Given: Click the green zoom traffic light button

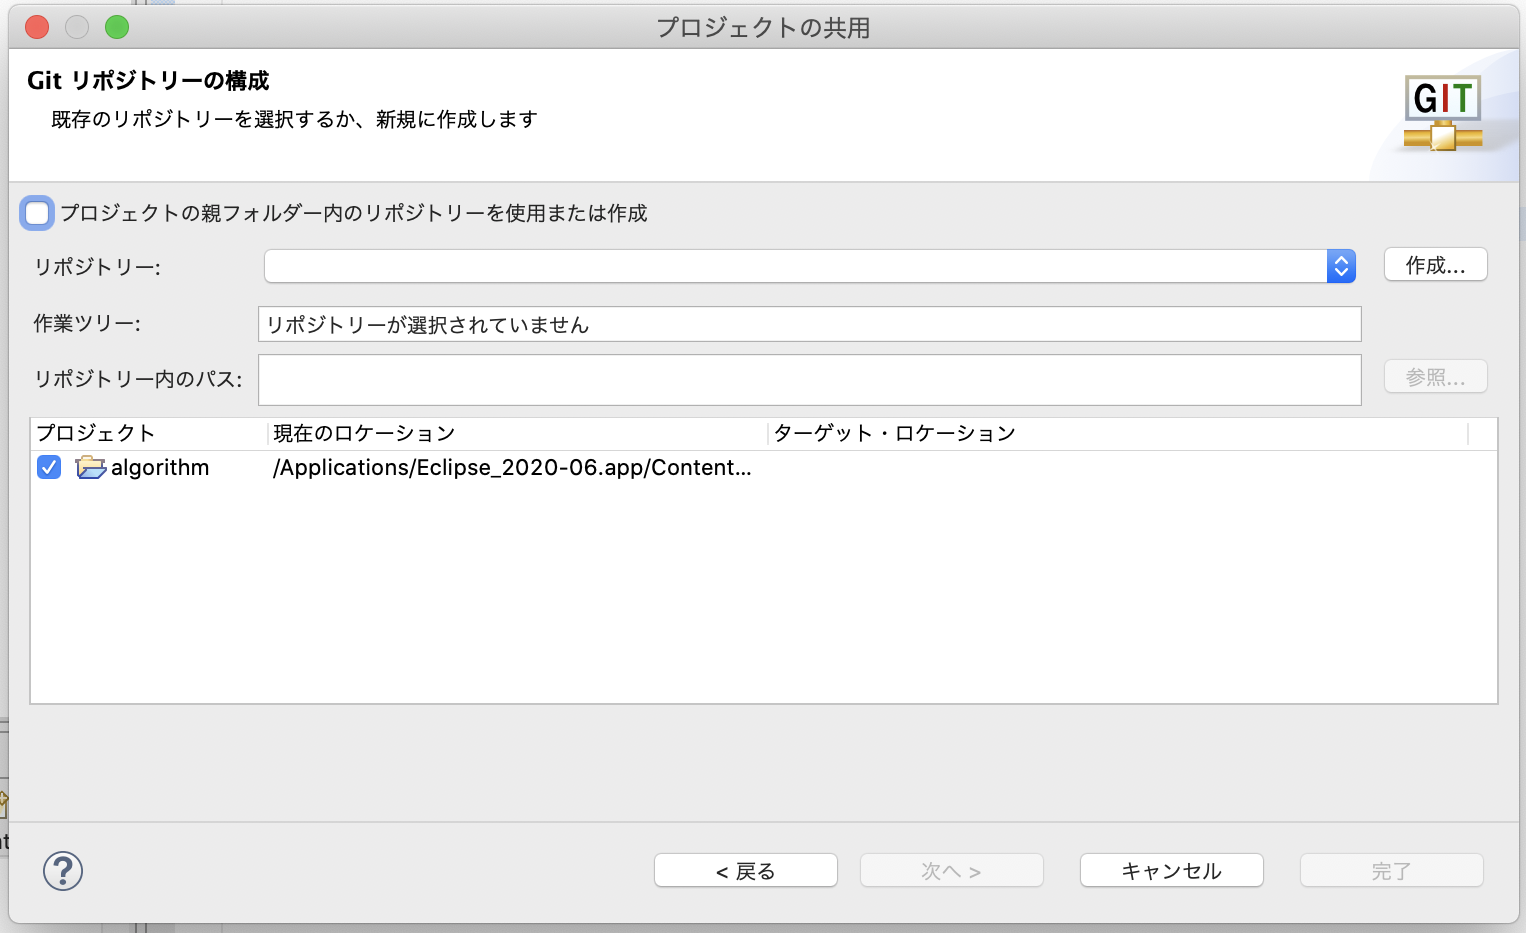Looking at the screenshot, I should [x=116, y=27].
